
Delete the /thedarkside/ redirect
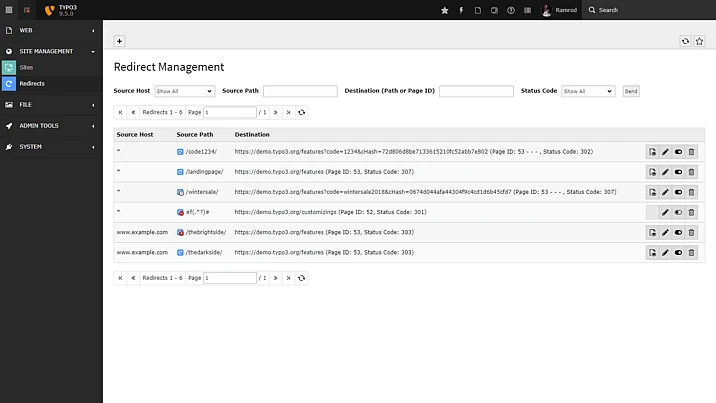coord(691,252)
